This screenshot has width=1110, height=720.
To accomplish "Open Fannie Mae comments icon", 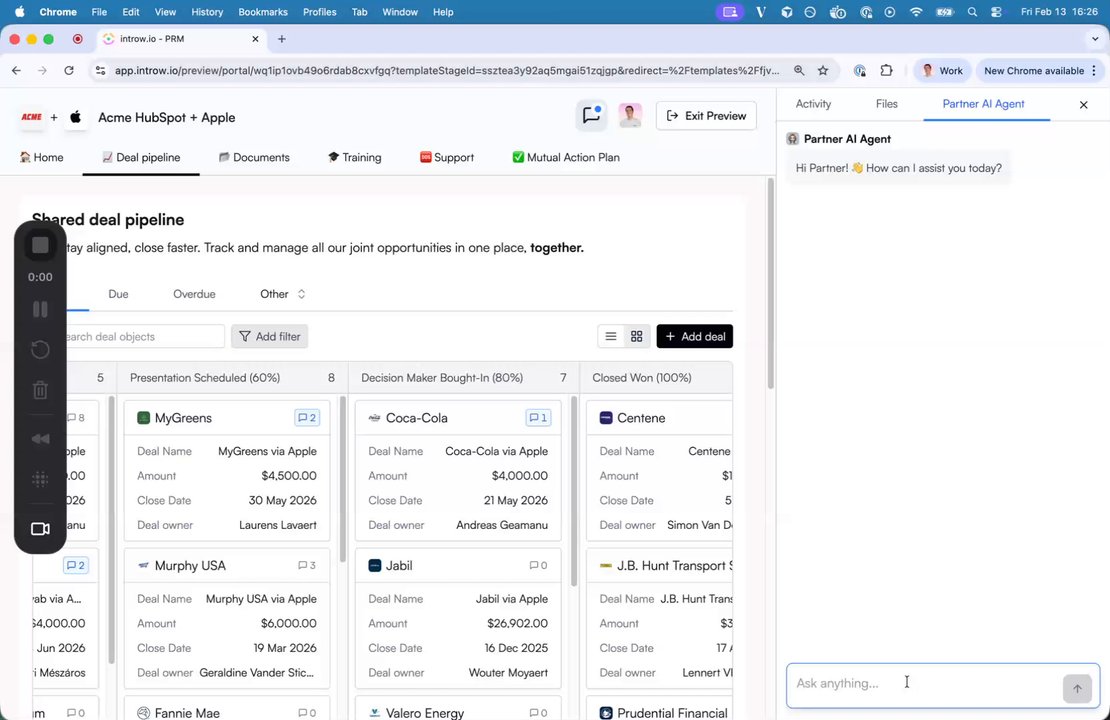I will [307, 713].
